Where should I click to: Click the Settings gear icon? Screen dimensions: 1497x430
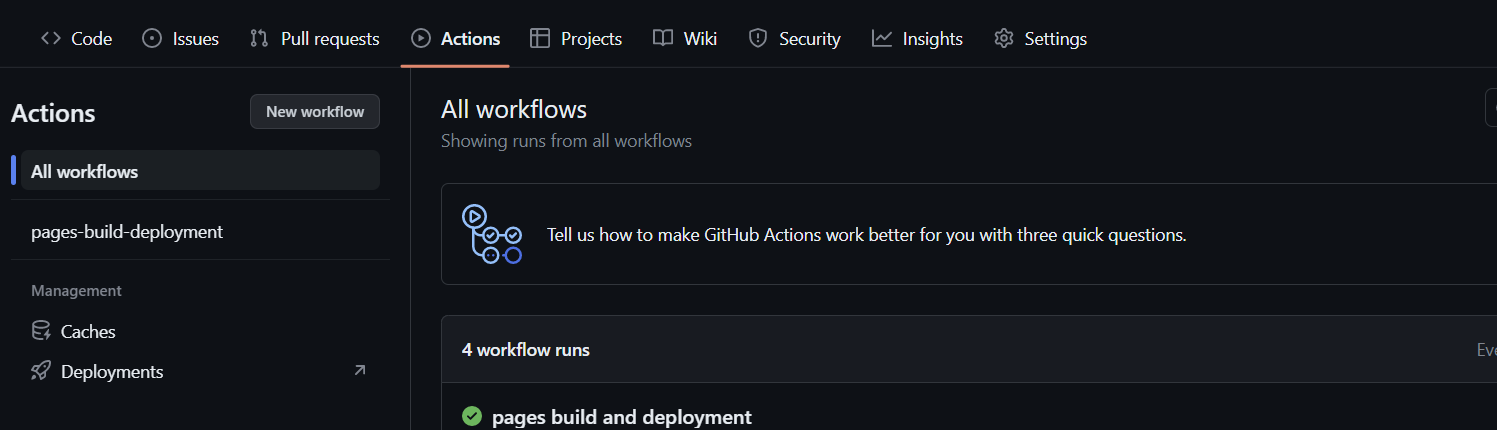click(1004, 39)
